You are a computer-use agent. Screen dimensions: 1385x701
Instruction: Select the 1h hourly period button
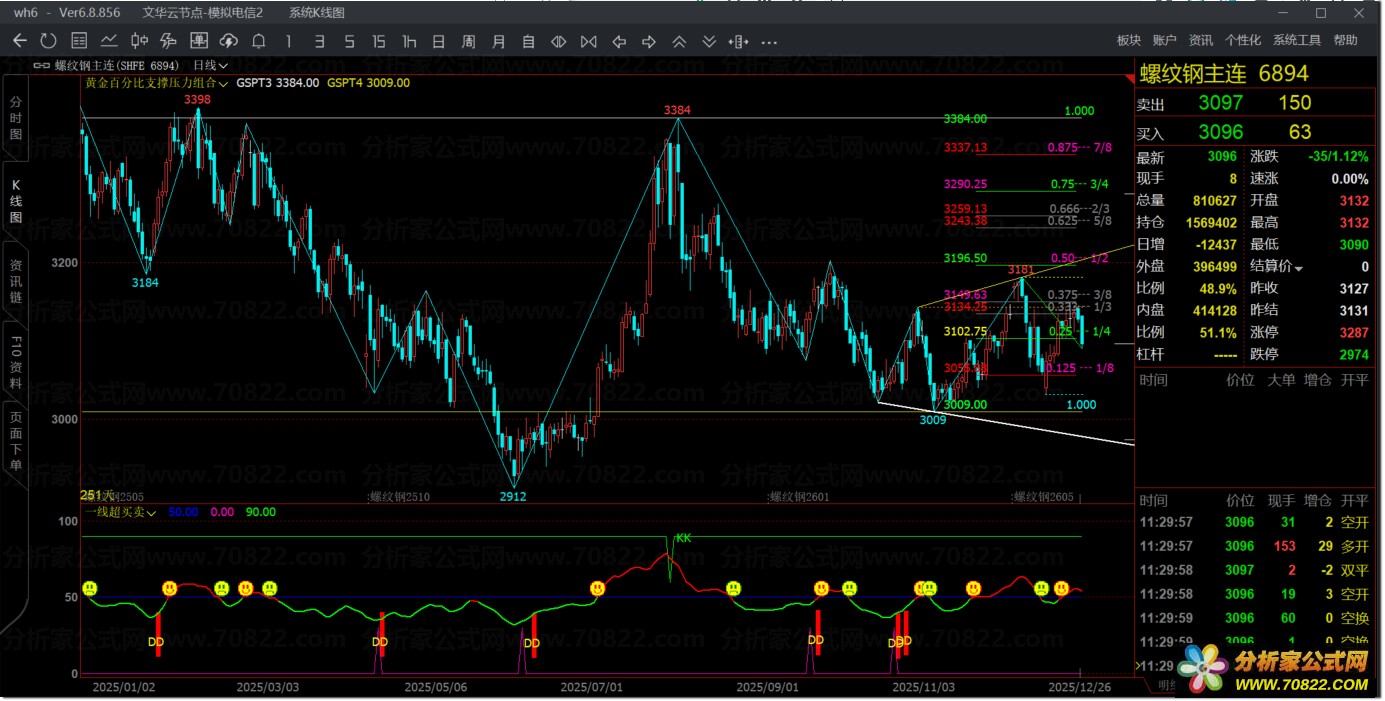tap(409, 41)
